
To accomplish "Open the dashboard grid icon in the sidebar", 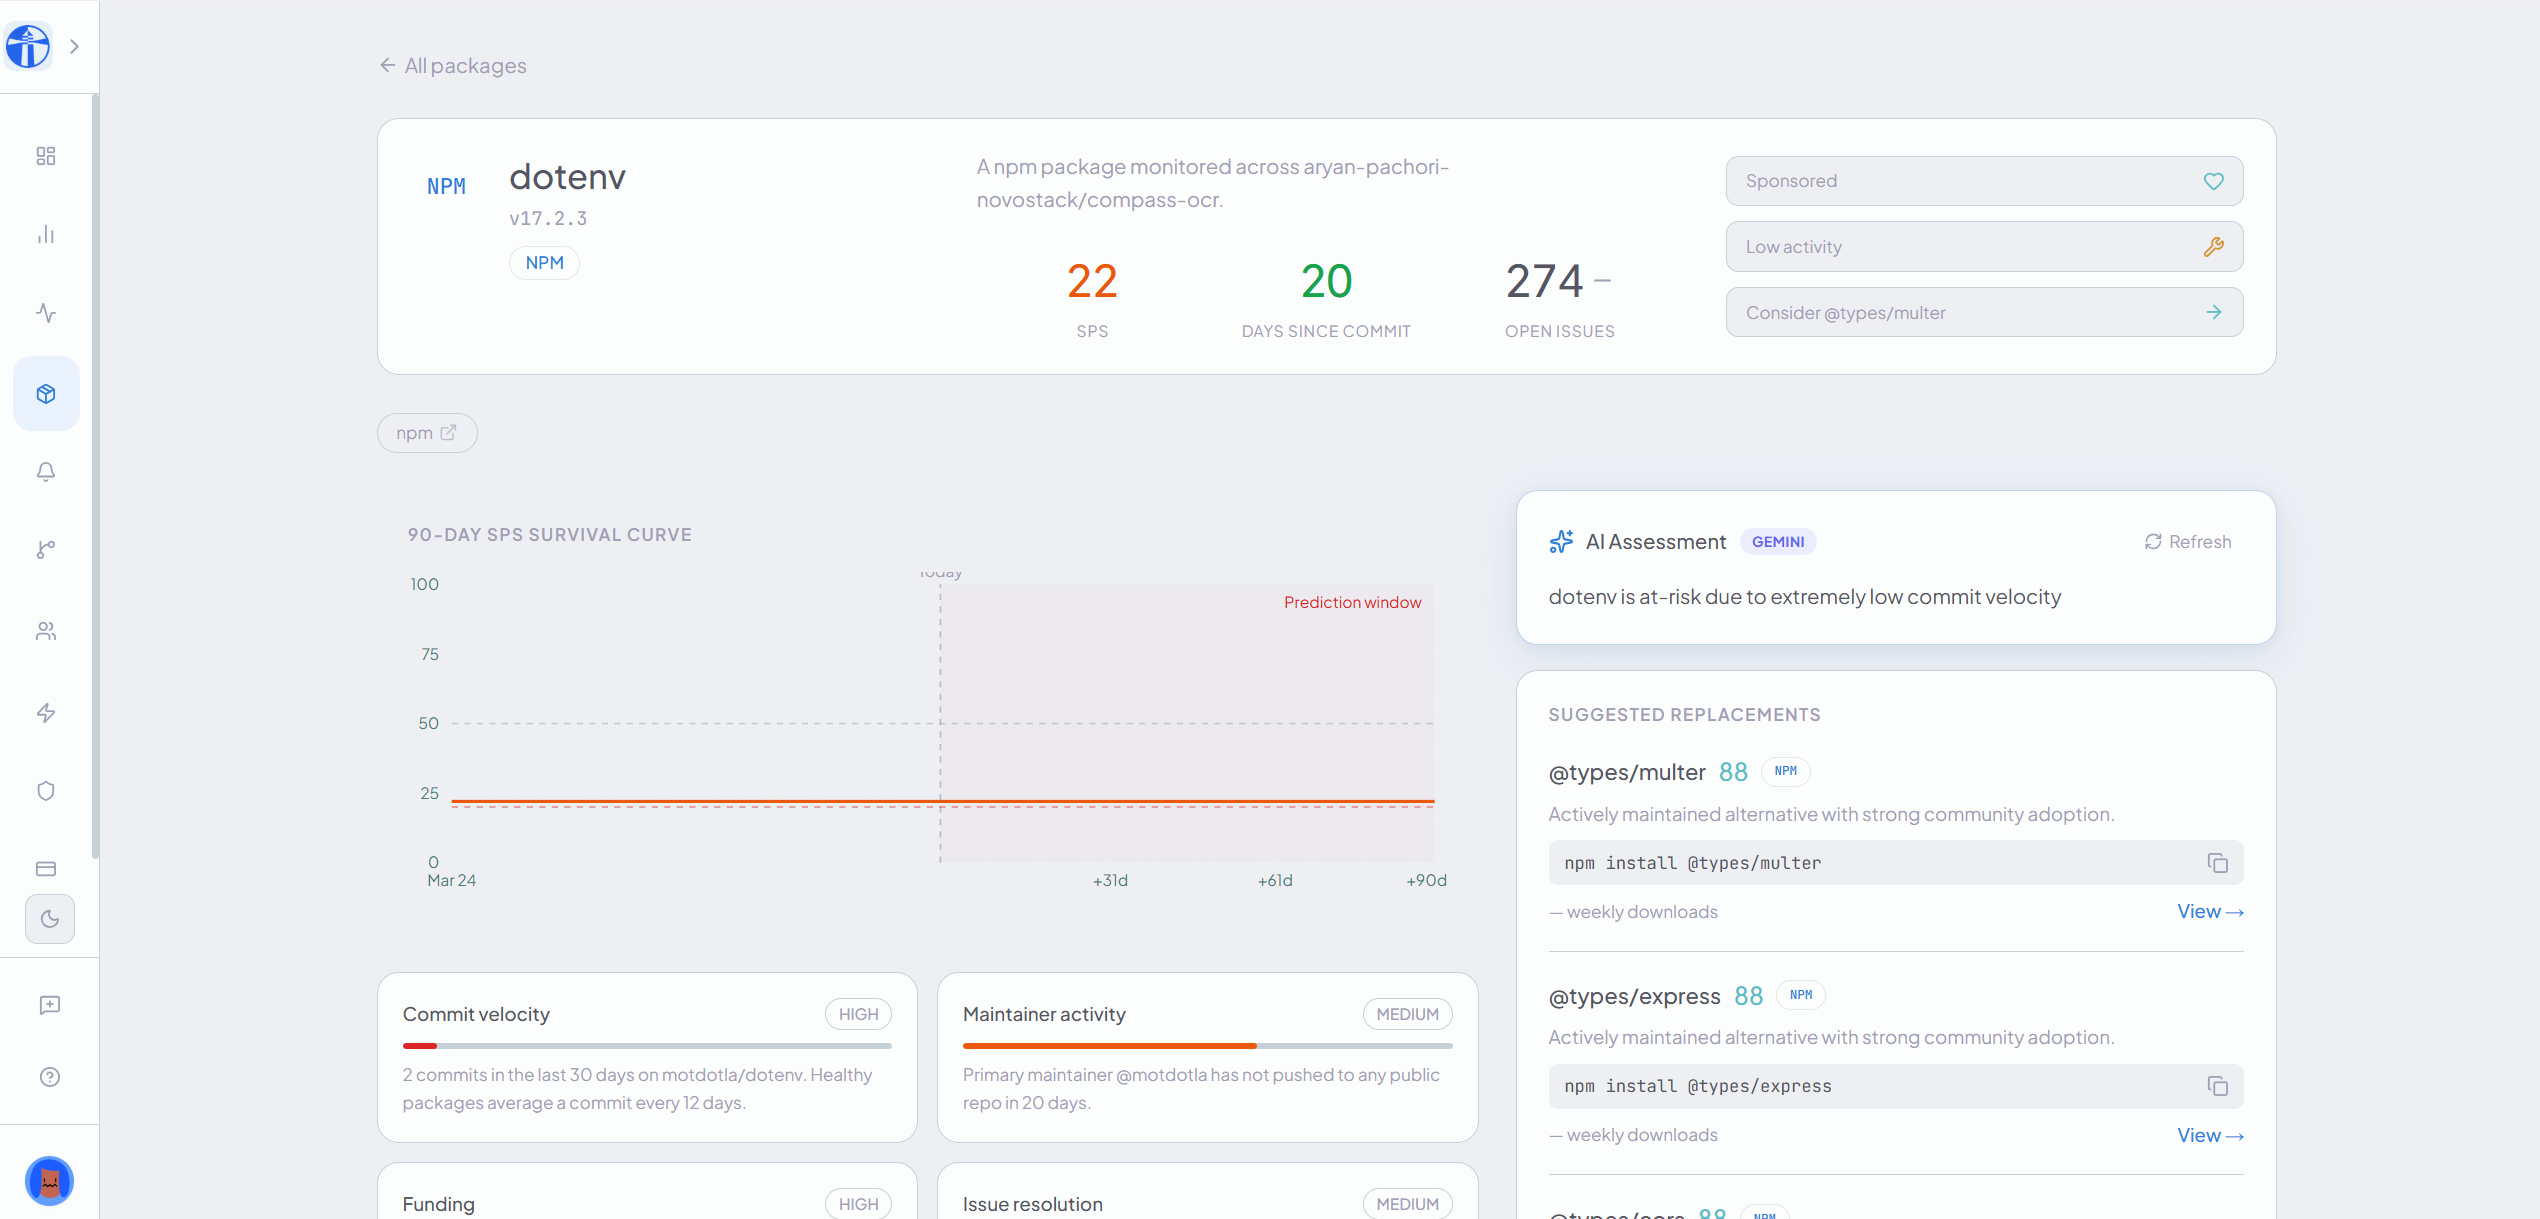I will [x=46, y=156].
